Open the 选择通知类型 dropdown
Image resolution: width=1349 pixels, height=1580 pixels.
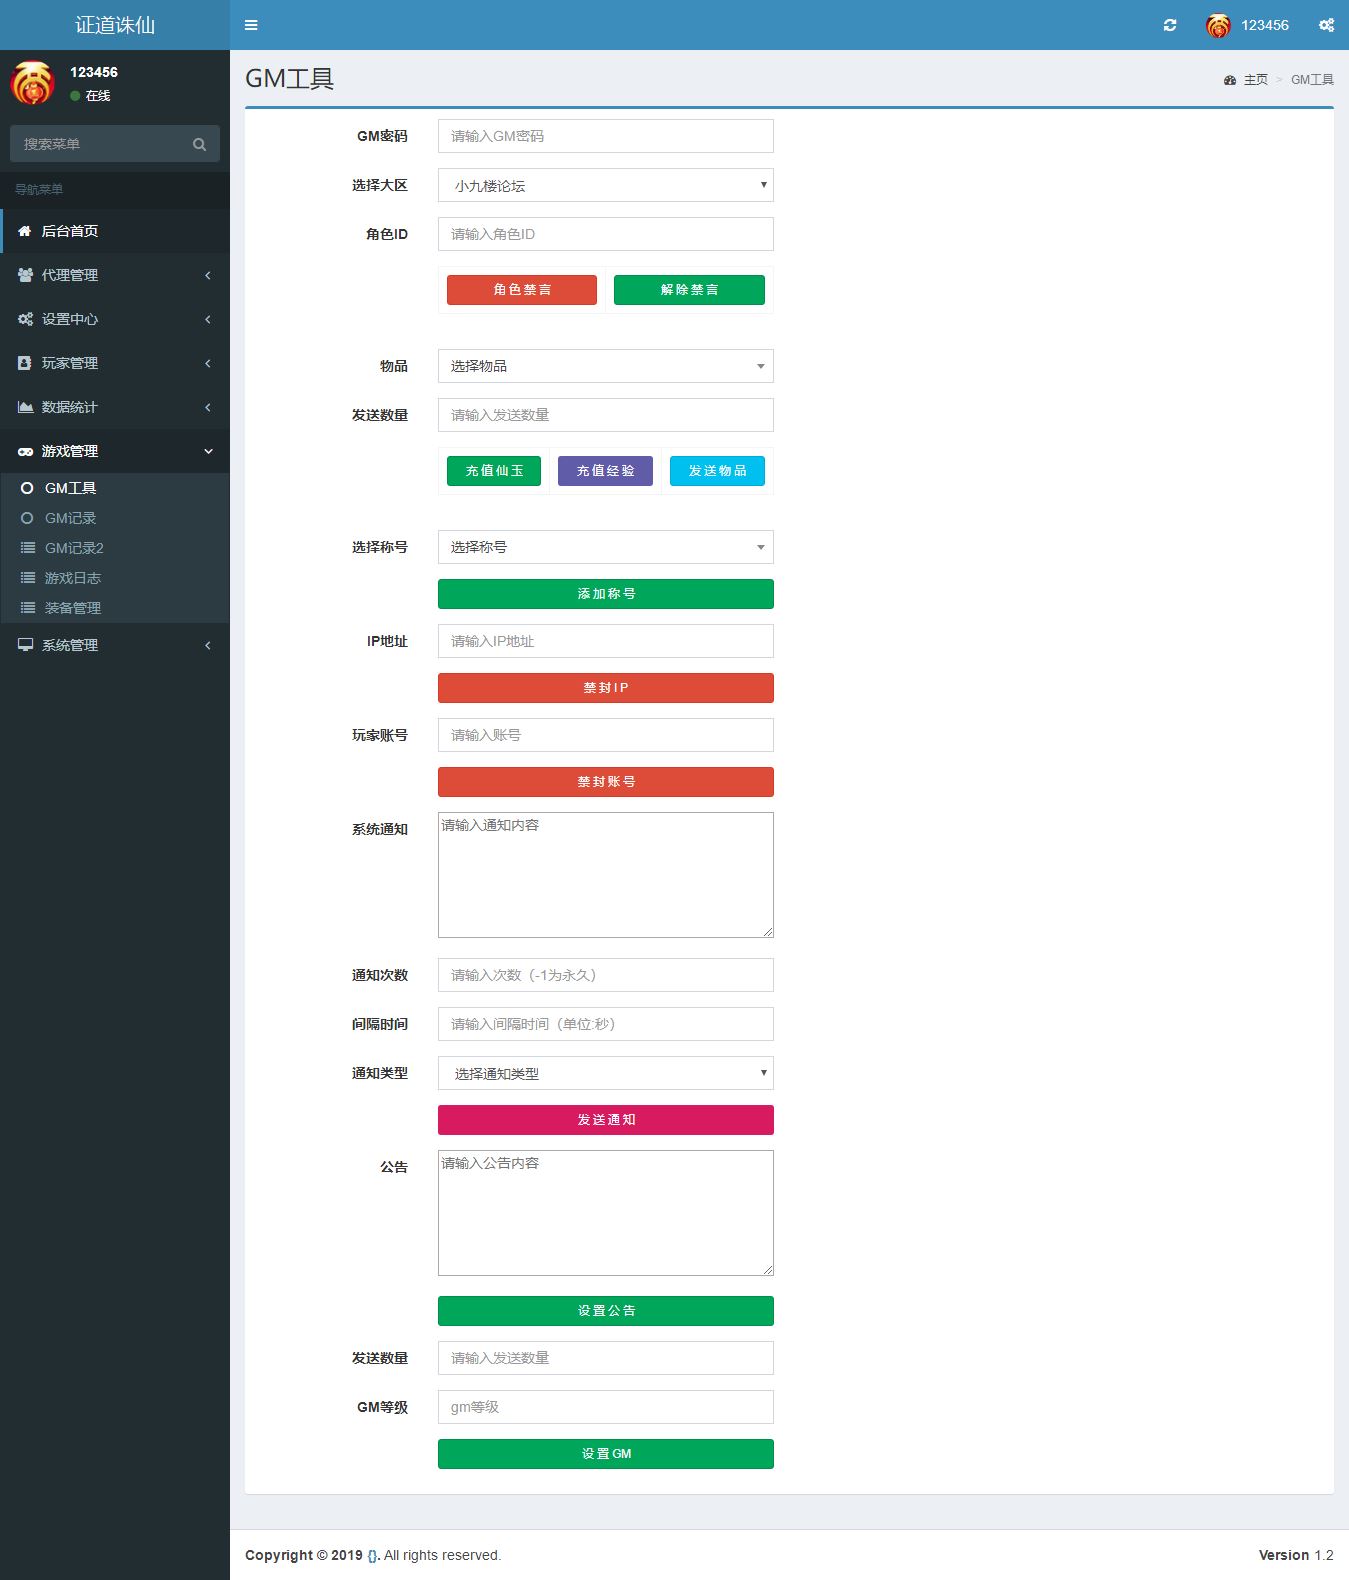click(605, 1073)
